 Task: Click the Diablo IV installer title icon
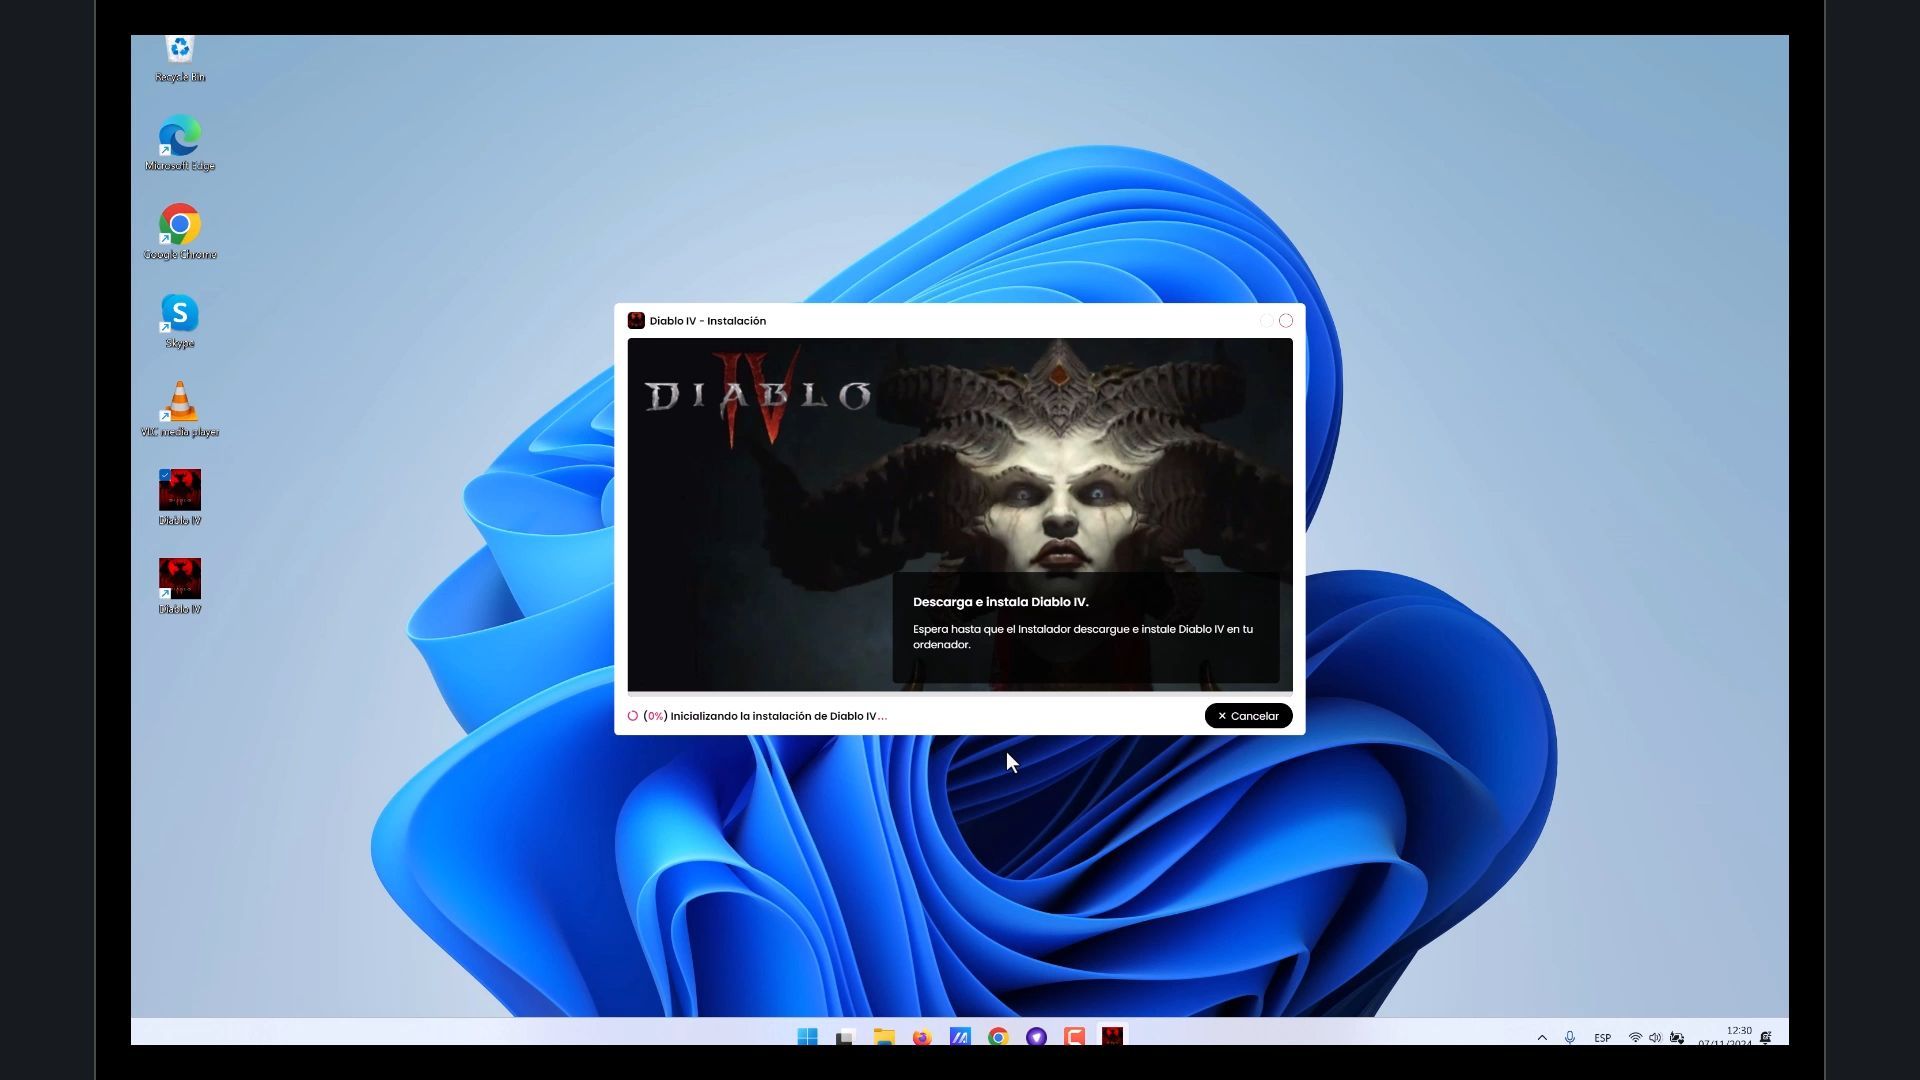[x=636, y=321]
